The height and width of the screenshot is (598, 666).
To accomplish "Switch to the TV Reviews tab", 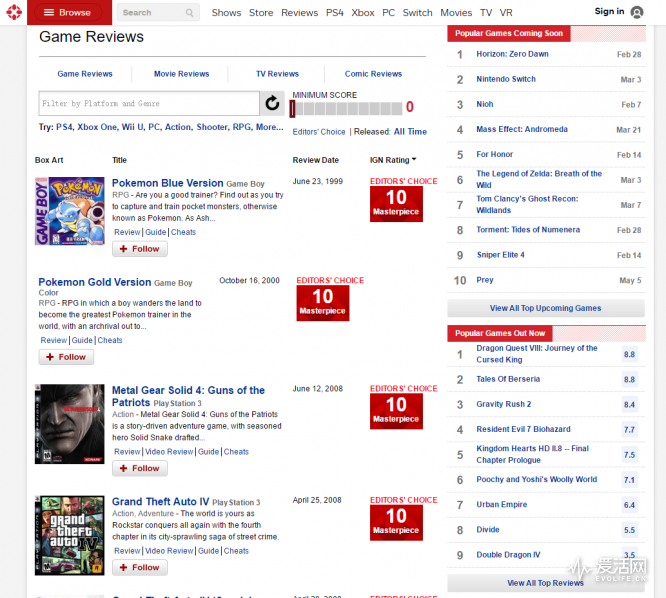I will coord(277,74).
